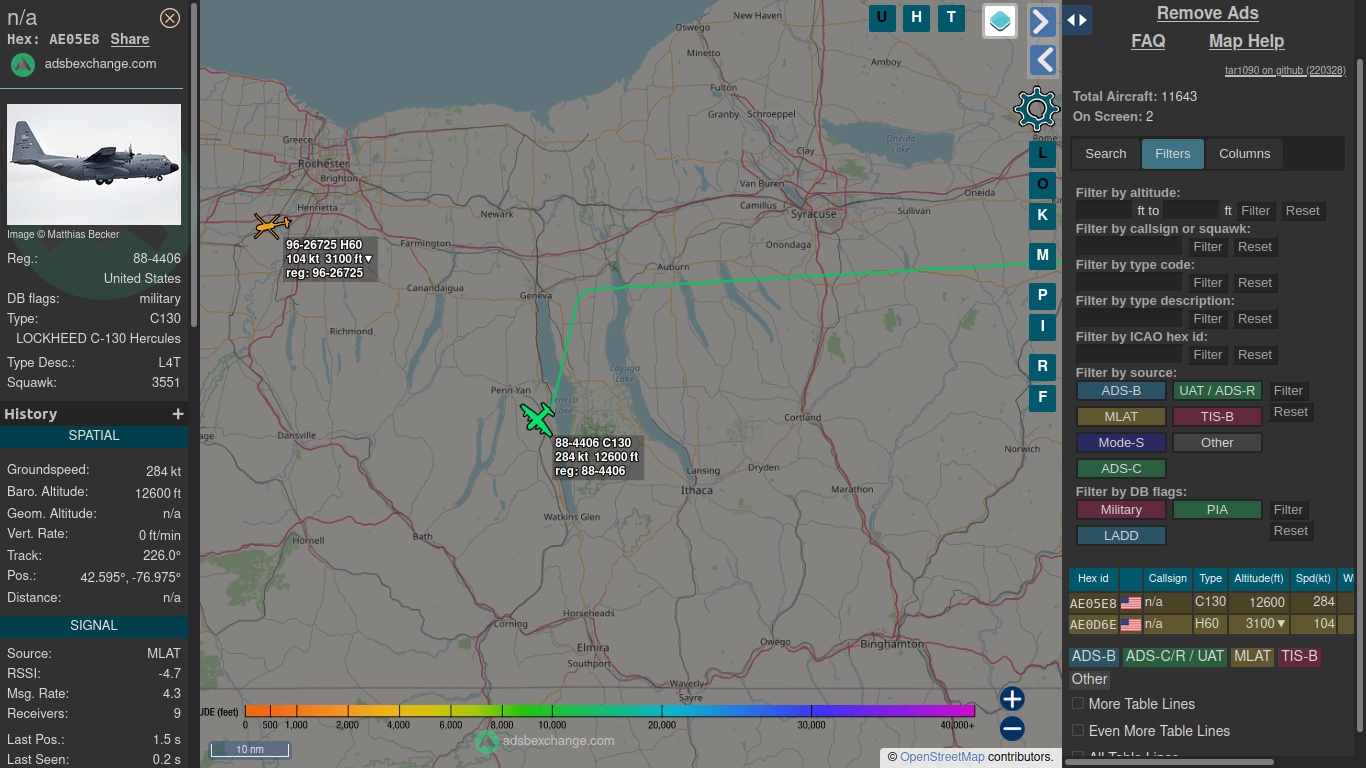Toggle ADS-B source filter

1121,391
